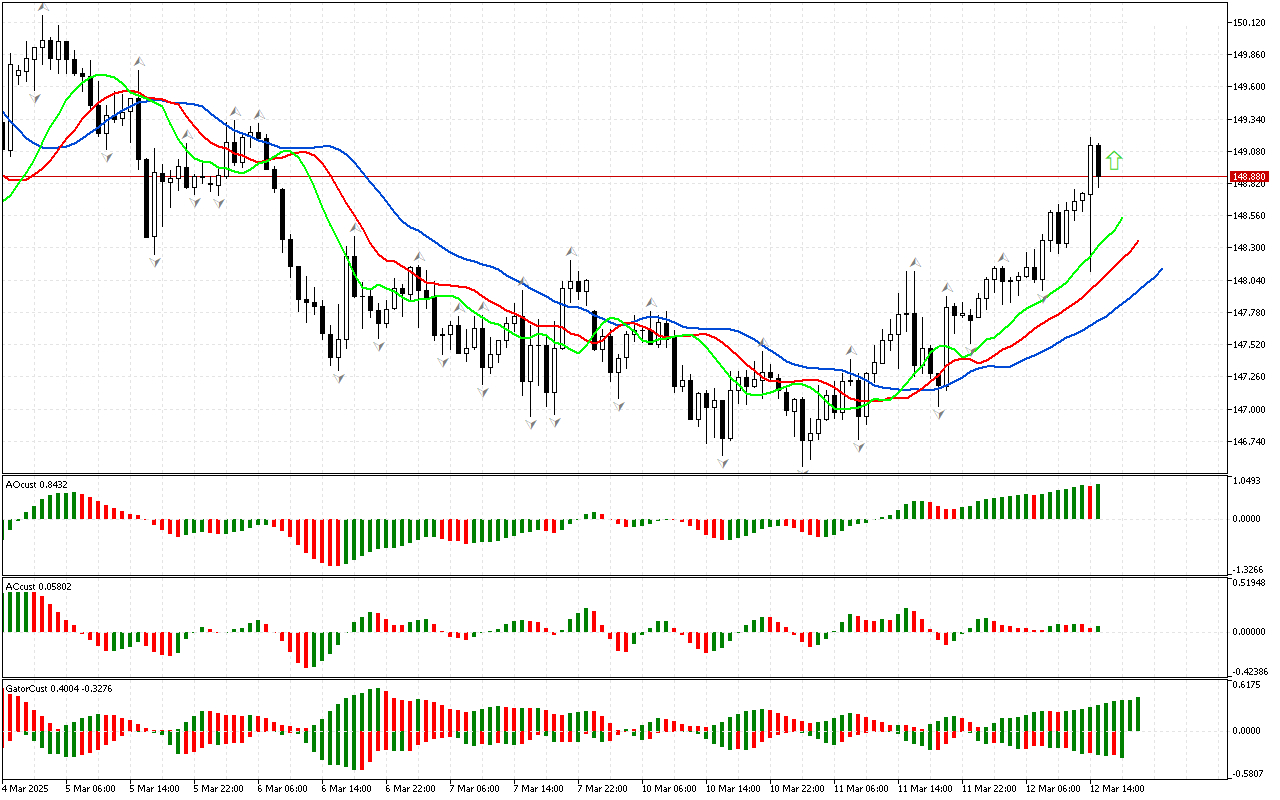Viewport: 1280px width, 800px height.
Task: Click the 147.520 price scale label
Action: [1250, 345]
